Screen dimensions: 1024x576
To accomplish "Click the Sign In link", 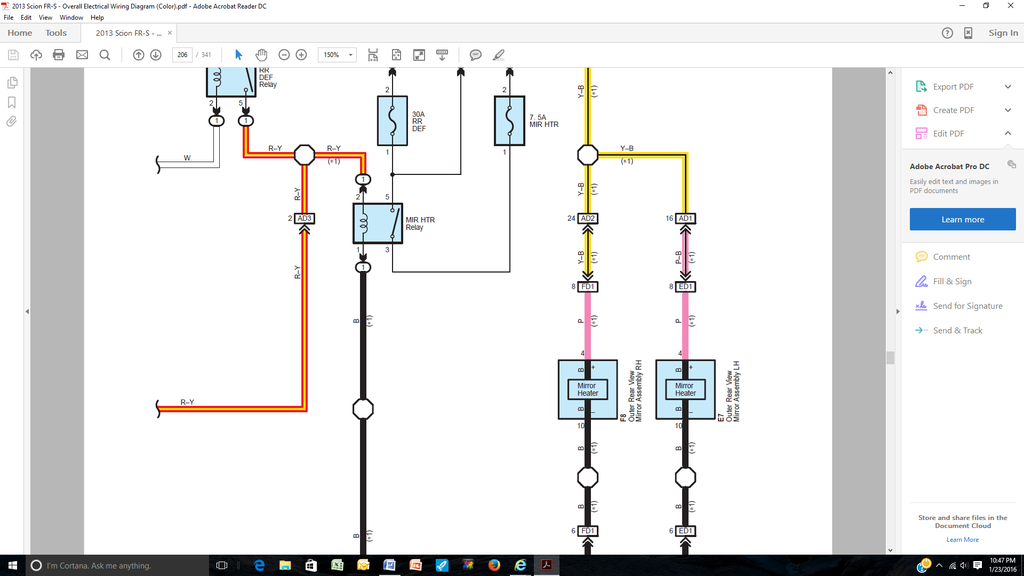I will click(x=1003, y=33).
